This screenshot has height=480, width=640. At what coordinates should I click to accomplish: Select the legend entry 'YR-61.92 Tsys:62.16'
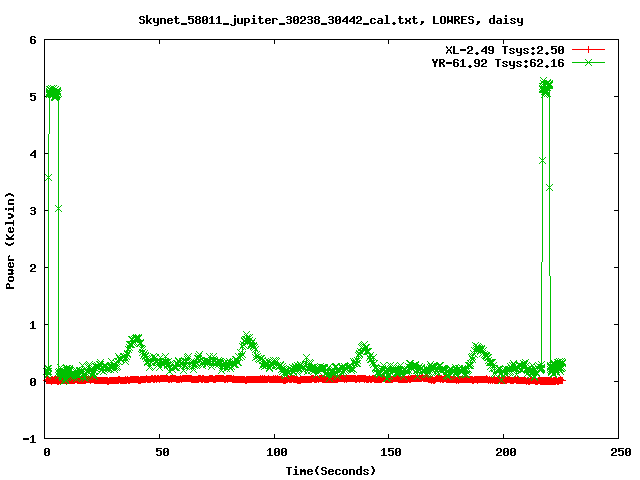(498, 63)
